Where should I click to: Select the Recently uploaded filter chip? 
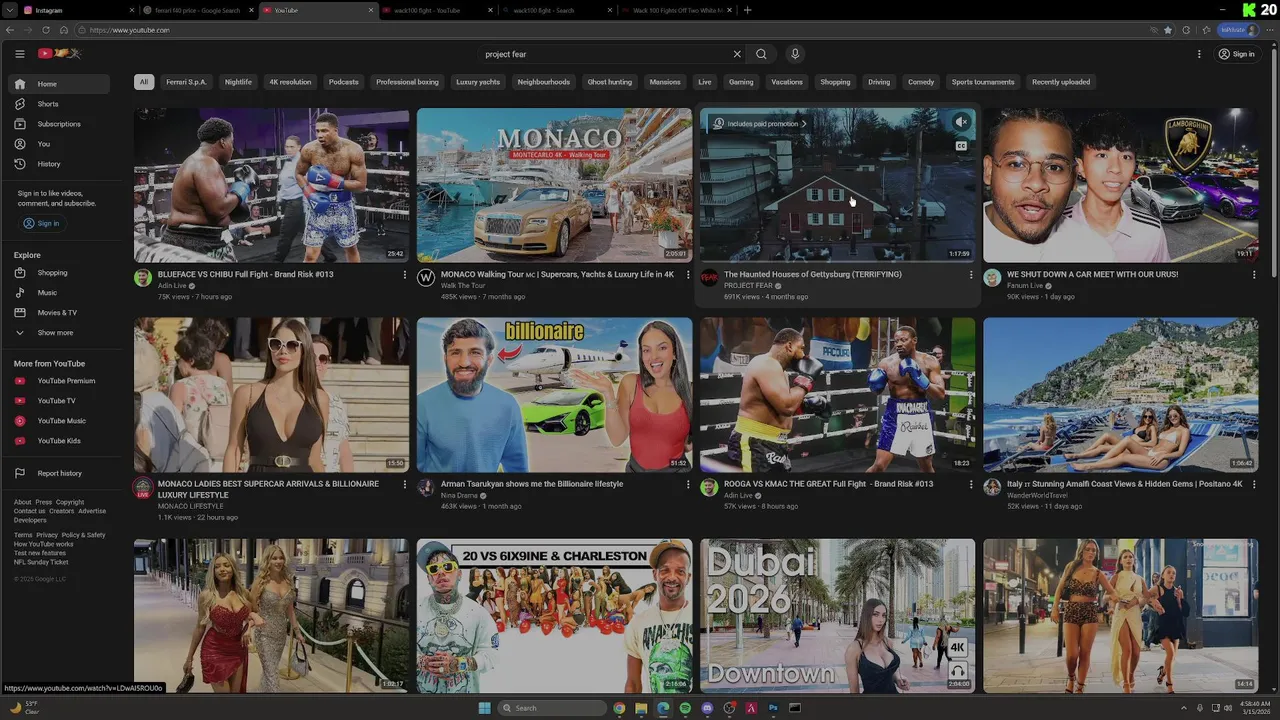click(x=1061, y=82)
